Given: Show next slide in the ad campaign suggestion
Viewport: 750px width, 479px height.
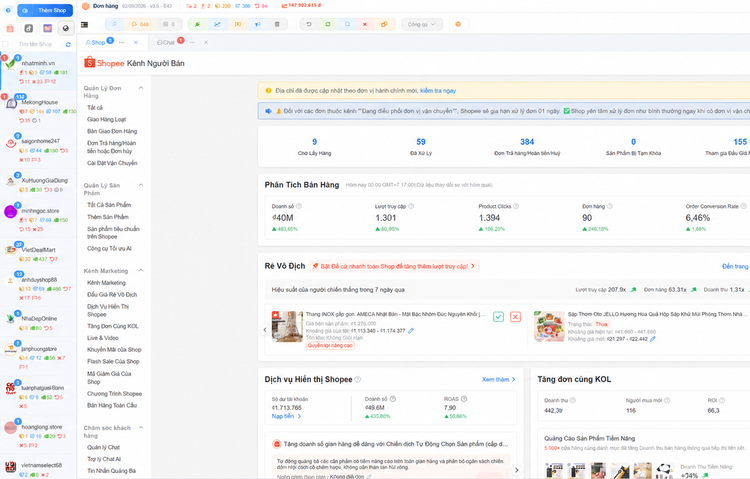Looking at the screenshot, I should click(516, 470).
